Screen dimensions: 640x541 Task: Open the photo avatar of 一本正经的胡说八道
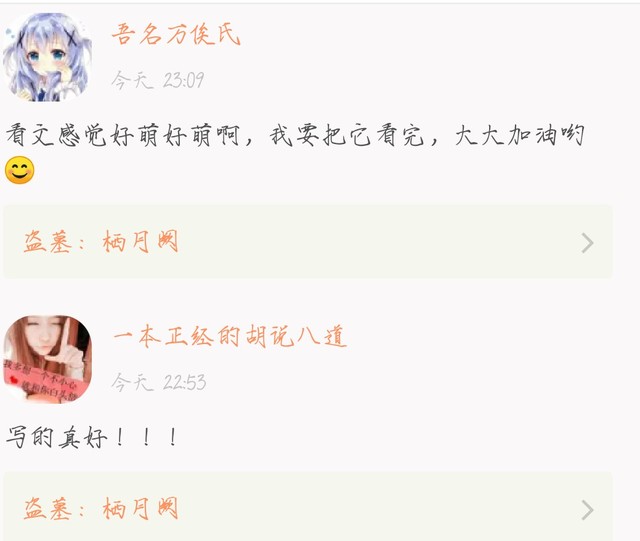pyautogui.click(x=47, y=359)
